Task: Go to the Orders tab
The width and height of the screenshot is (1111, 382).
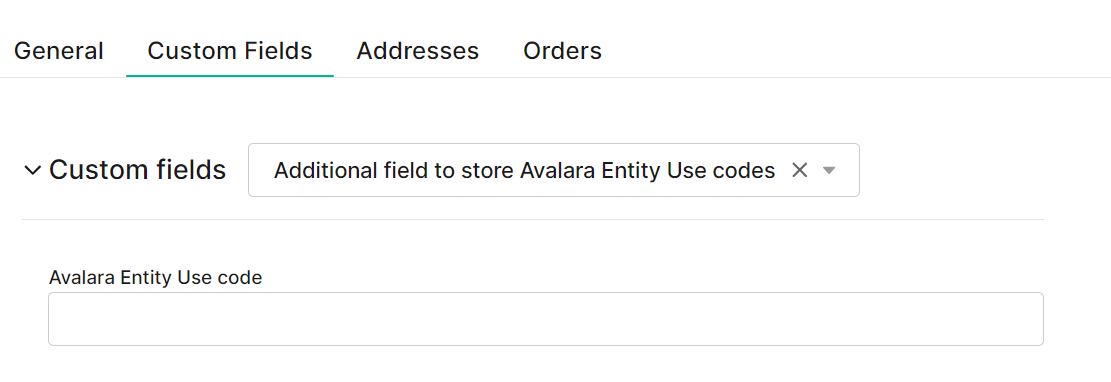Action: [x=563, y=51]
